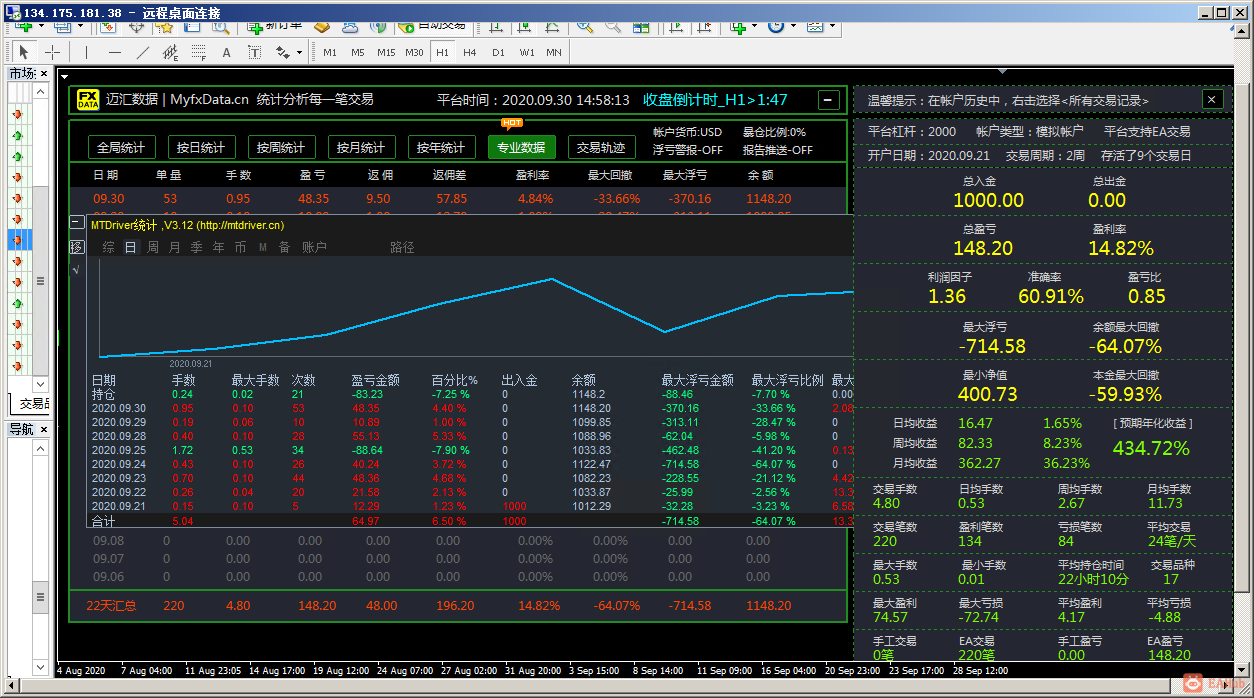Image resolution: width=1254 pixels, height=698 pixels.
Task: Open the 交易轨迹 tab
Action: (x=602, y=147)
